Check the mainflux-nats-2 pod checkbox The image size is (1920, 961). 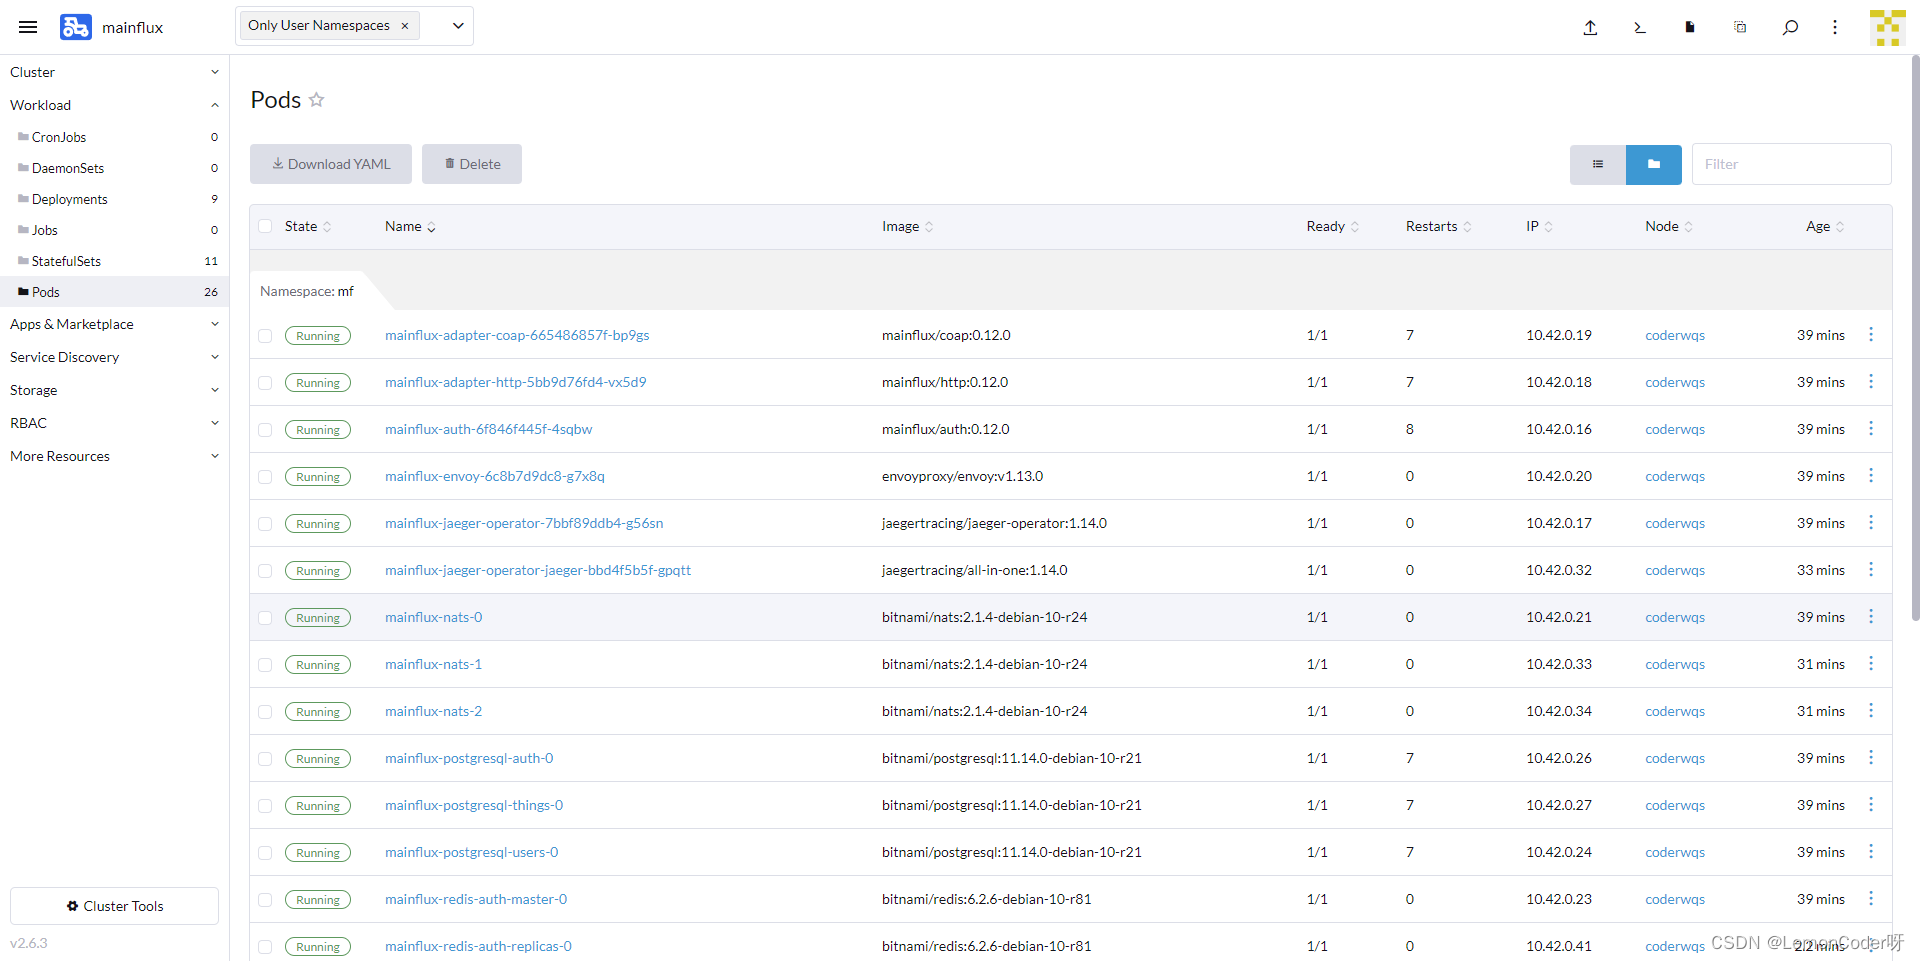click(265, 712)
